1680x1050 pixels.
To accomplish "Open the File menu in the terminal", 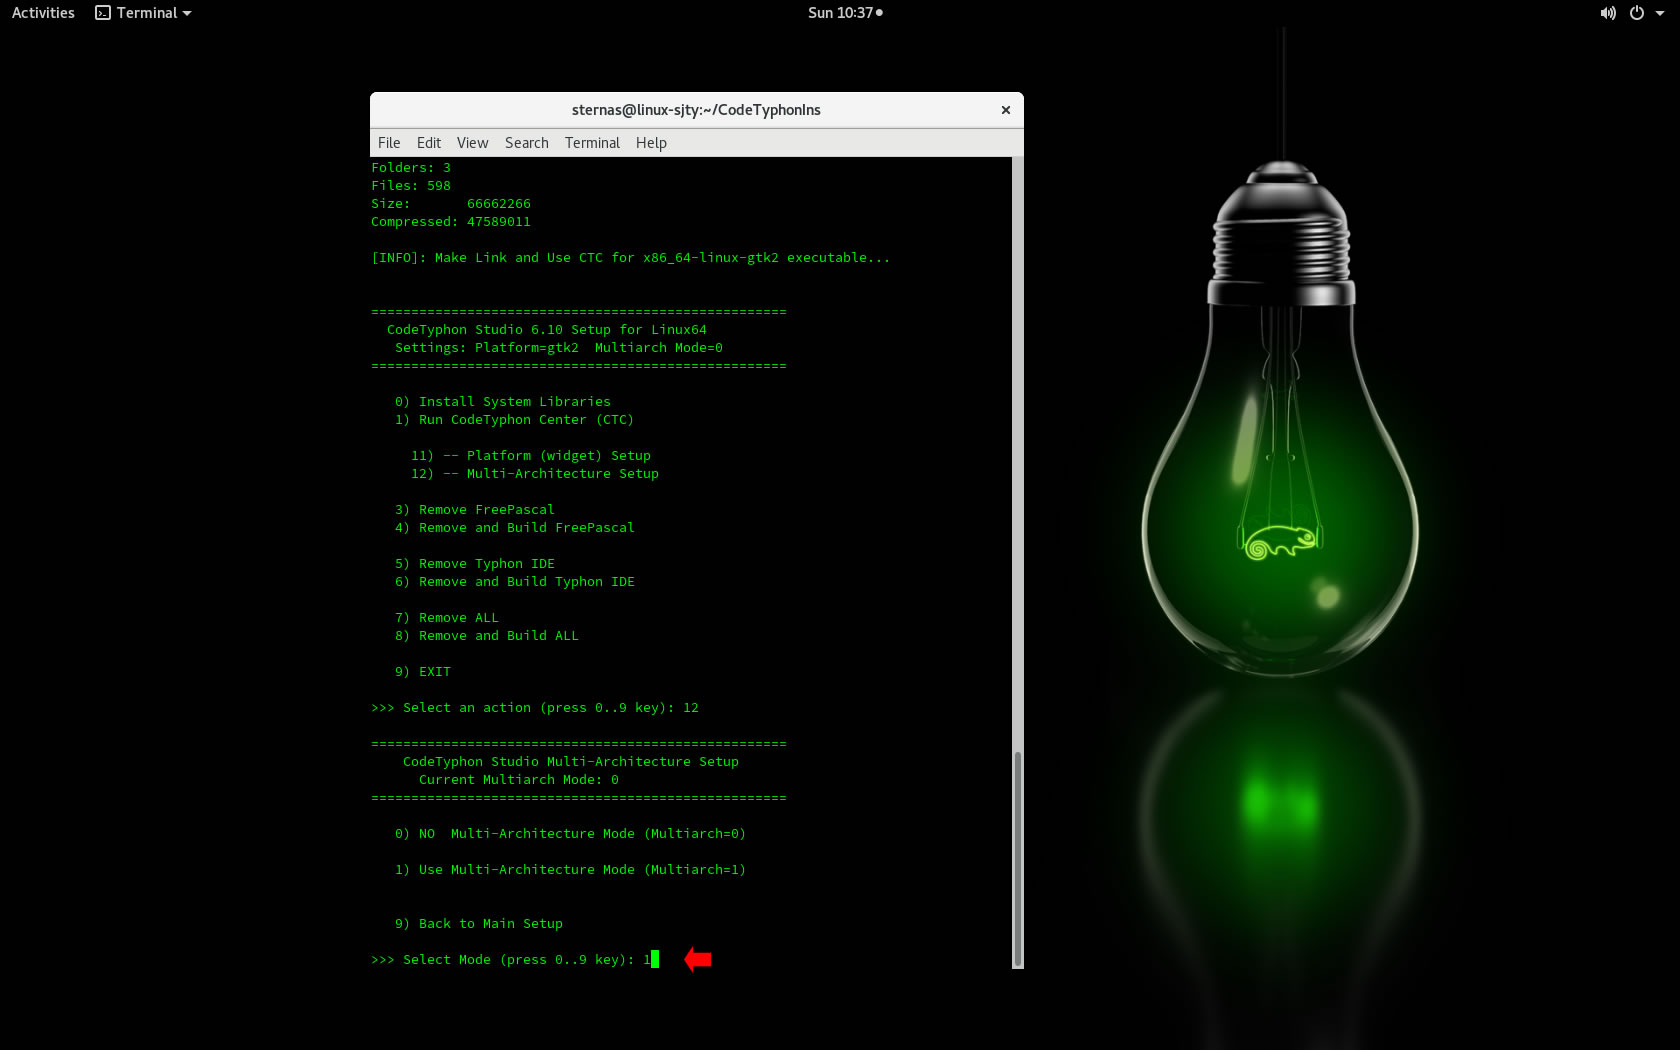I will [x=389, y=143].
